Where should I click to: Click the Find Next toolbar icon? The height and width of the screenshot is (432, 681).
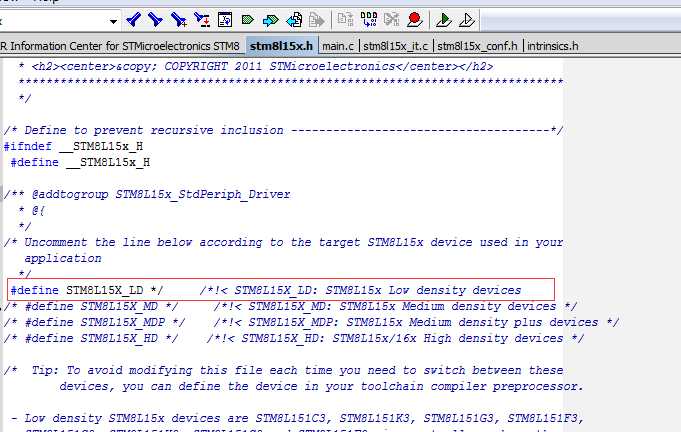click(x=155, y=20)
